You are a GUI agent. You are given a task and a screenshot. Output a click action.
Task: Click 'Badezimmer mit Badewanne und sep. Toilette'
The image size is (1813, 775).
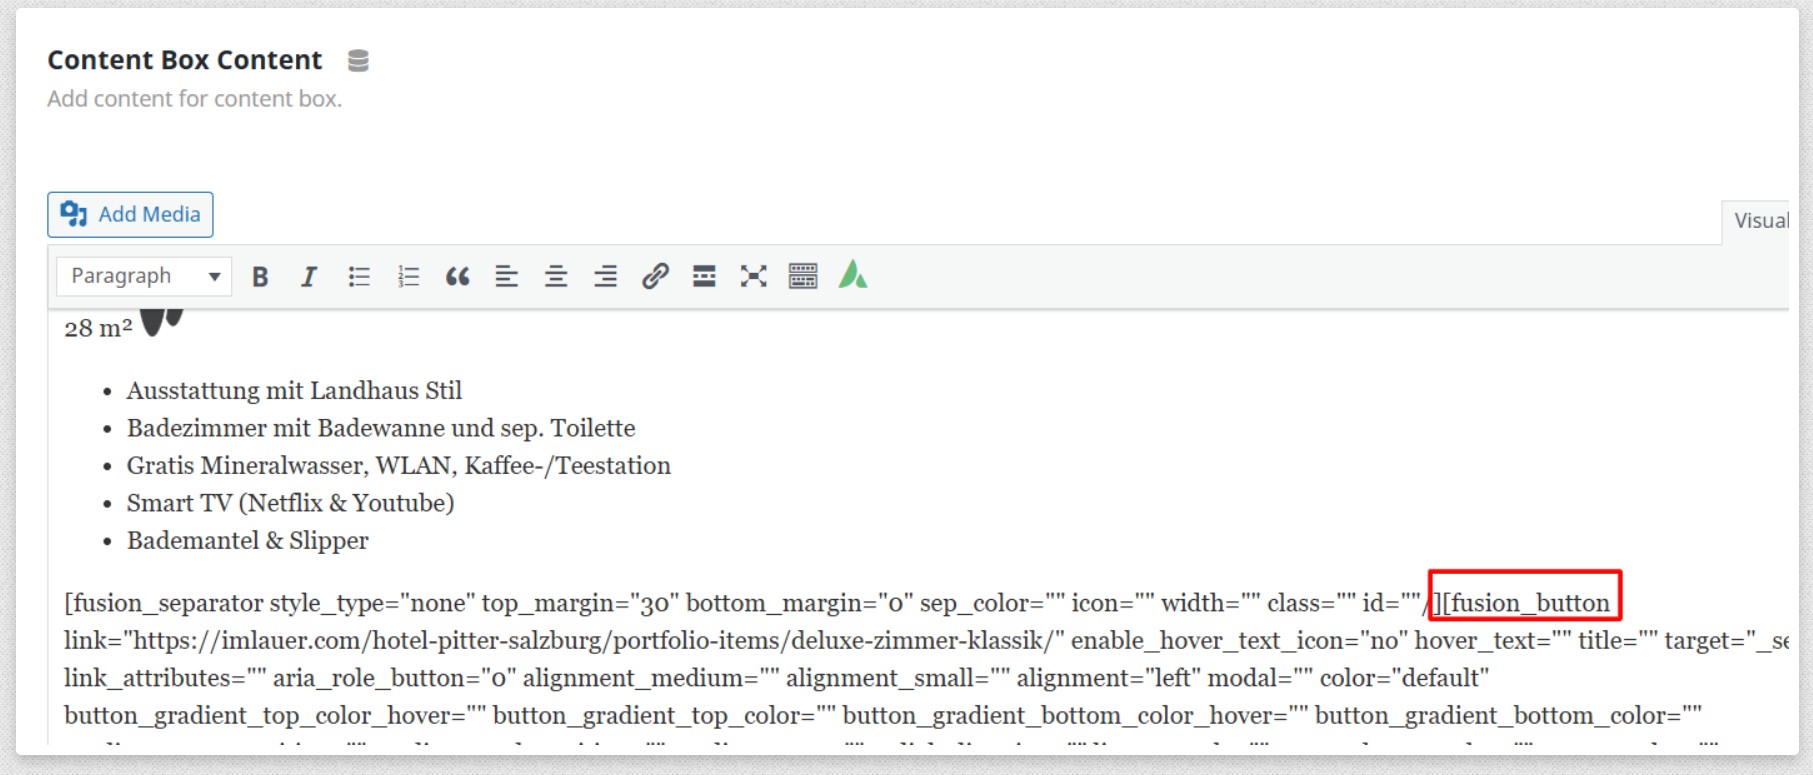(381, 428)
